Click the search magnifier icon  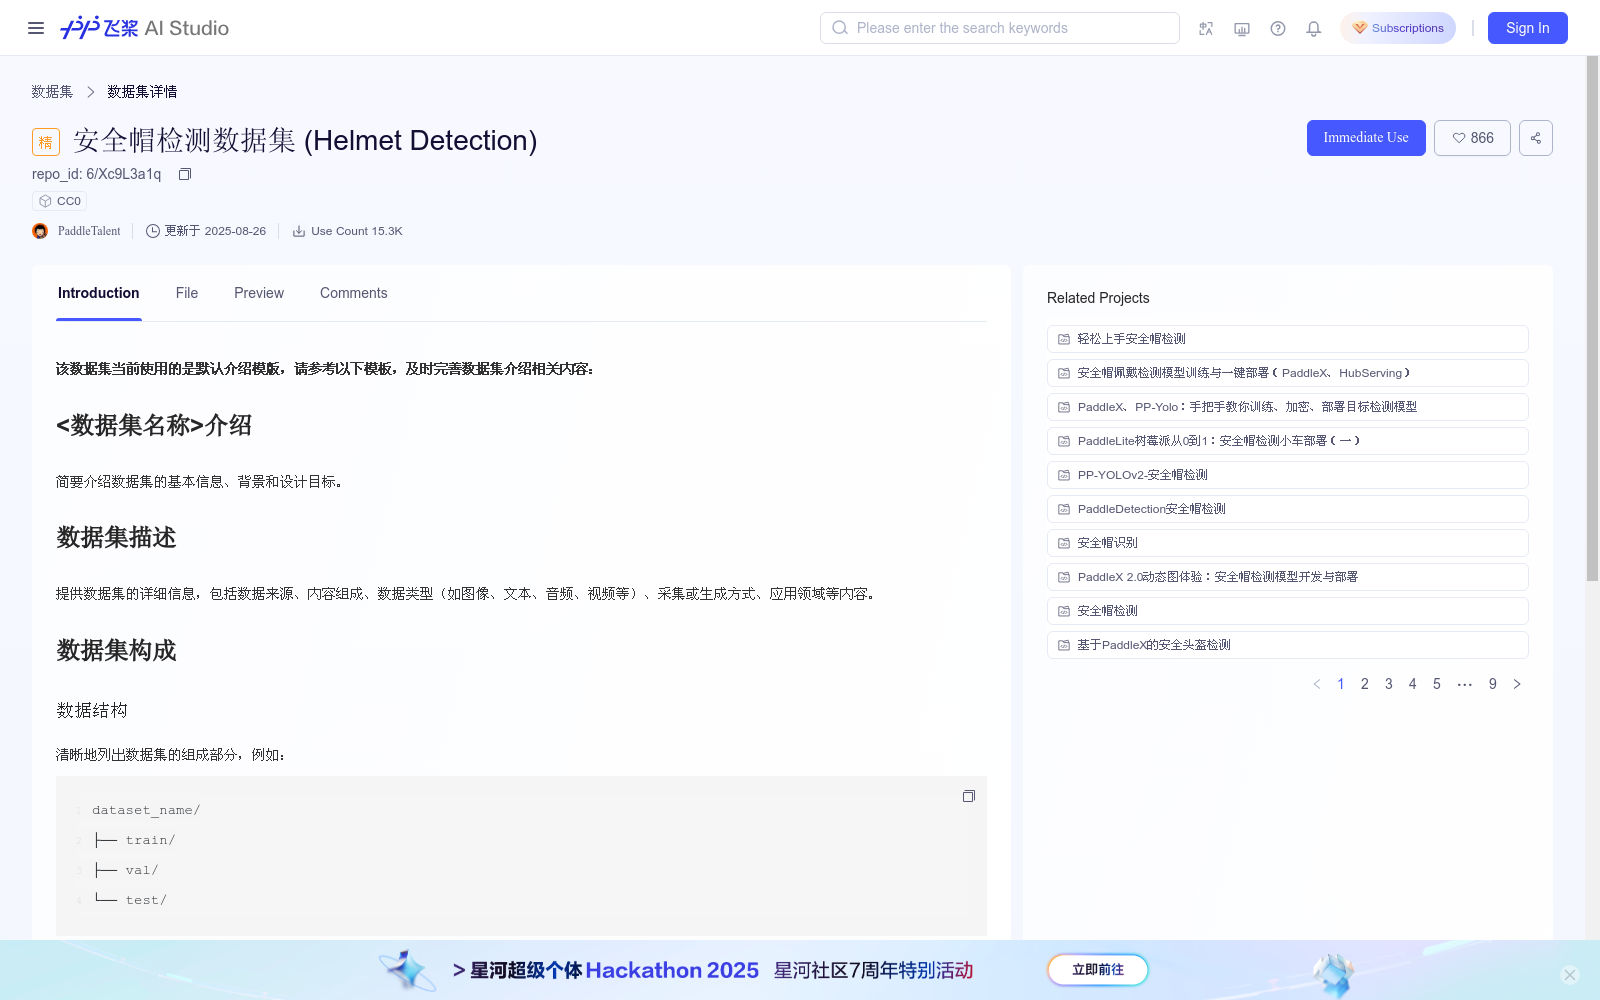click(840, 28)
